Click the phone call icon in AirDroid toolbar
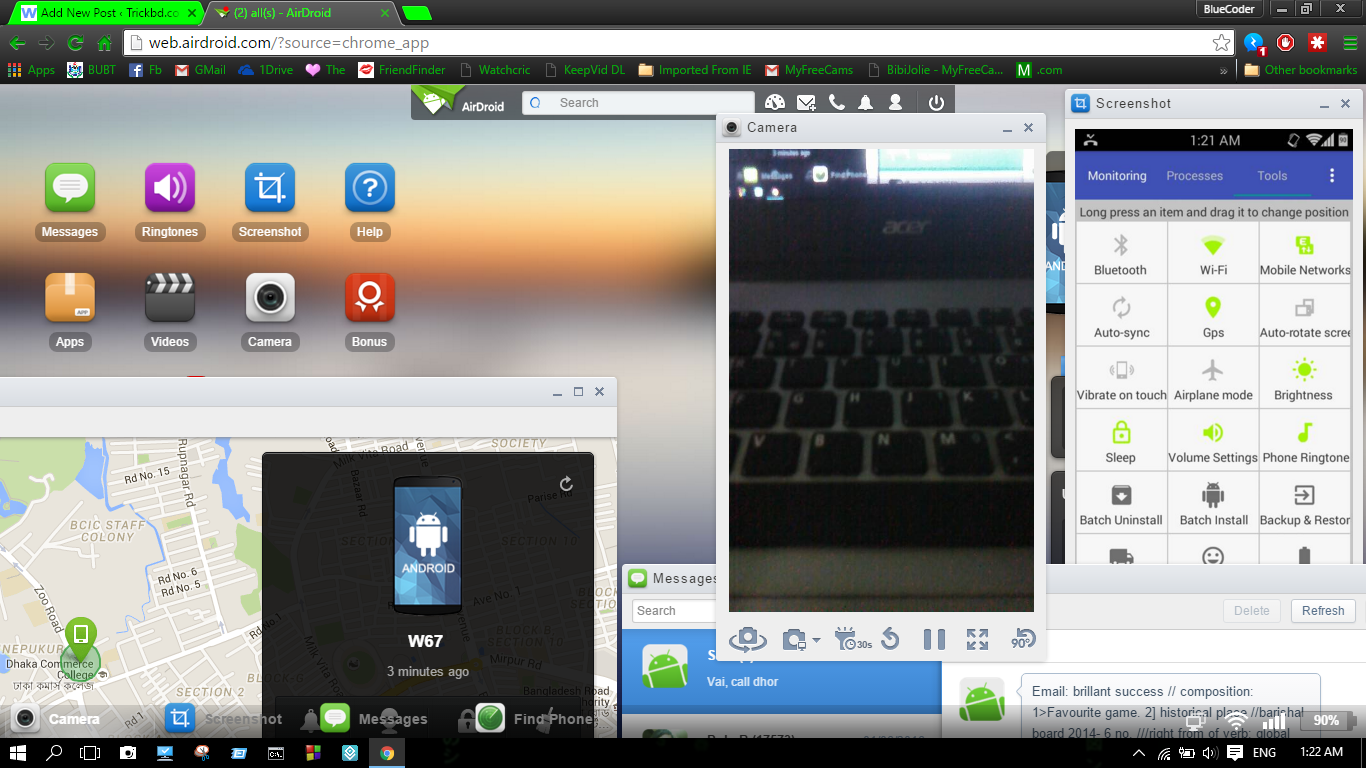The width and height of the screenshot is (1366, 768). pyautogui.click(x=837, y=103)
